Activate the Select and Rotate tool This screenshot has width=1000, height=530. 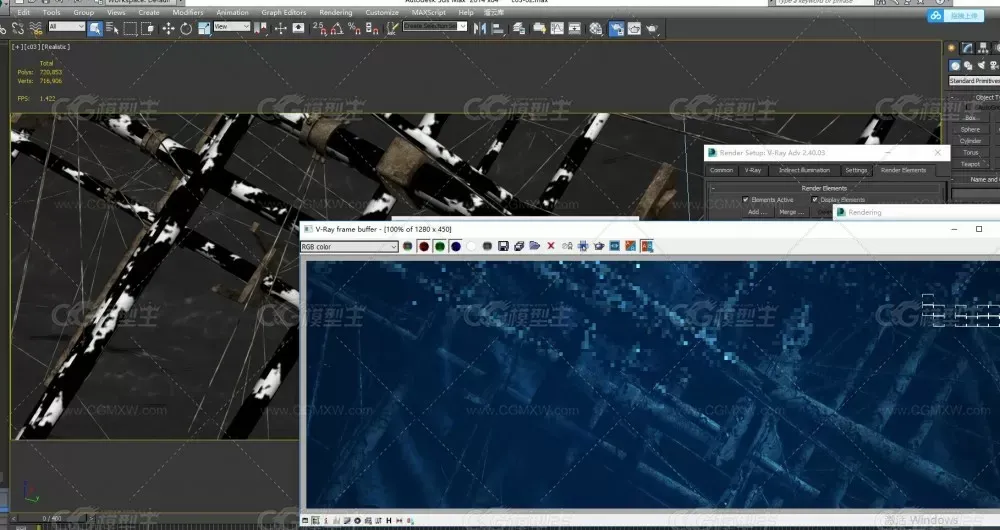pyautogui.click(x=186, y=28)
